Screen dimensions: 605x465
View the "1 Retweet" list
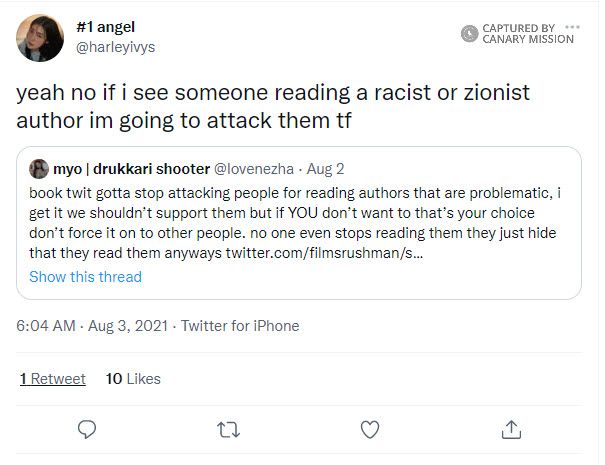click(52, 379)
